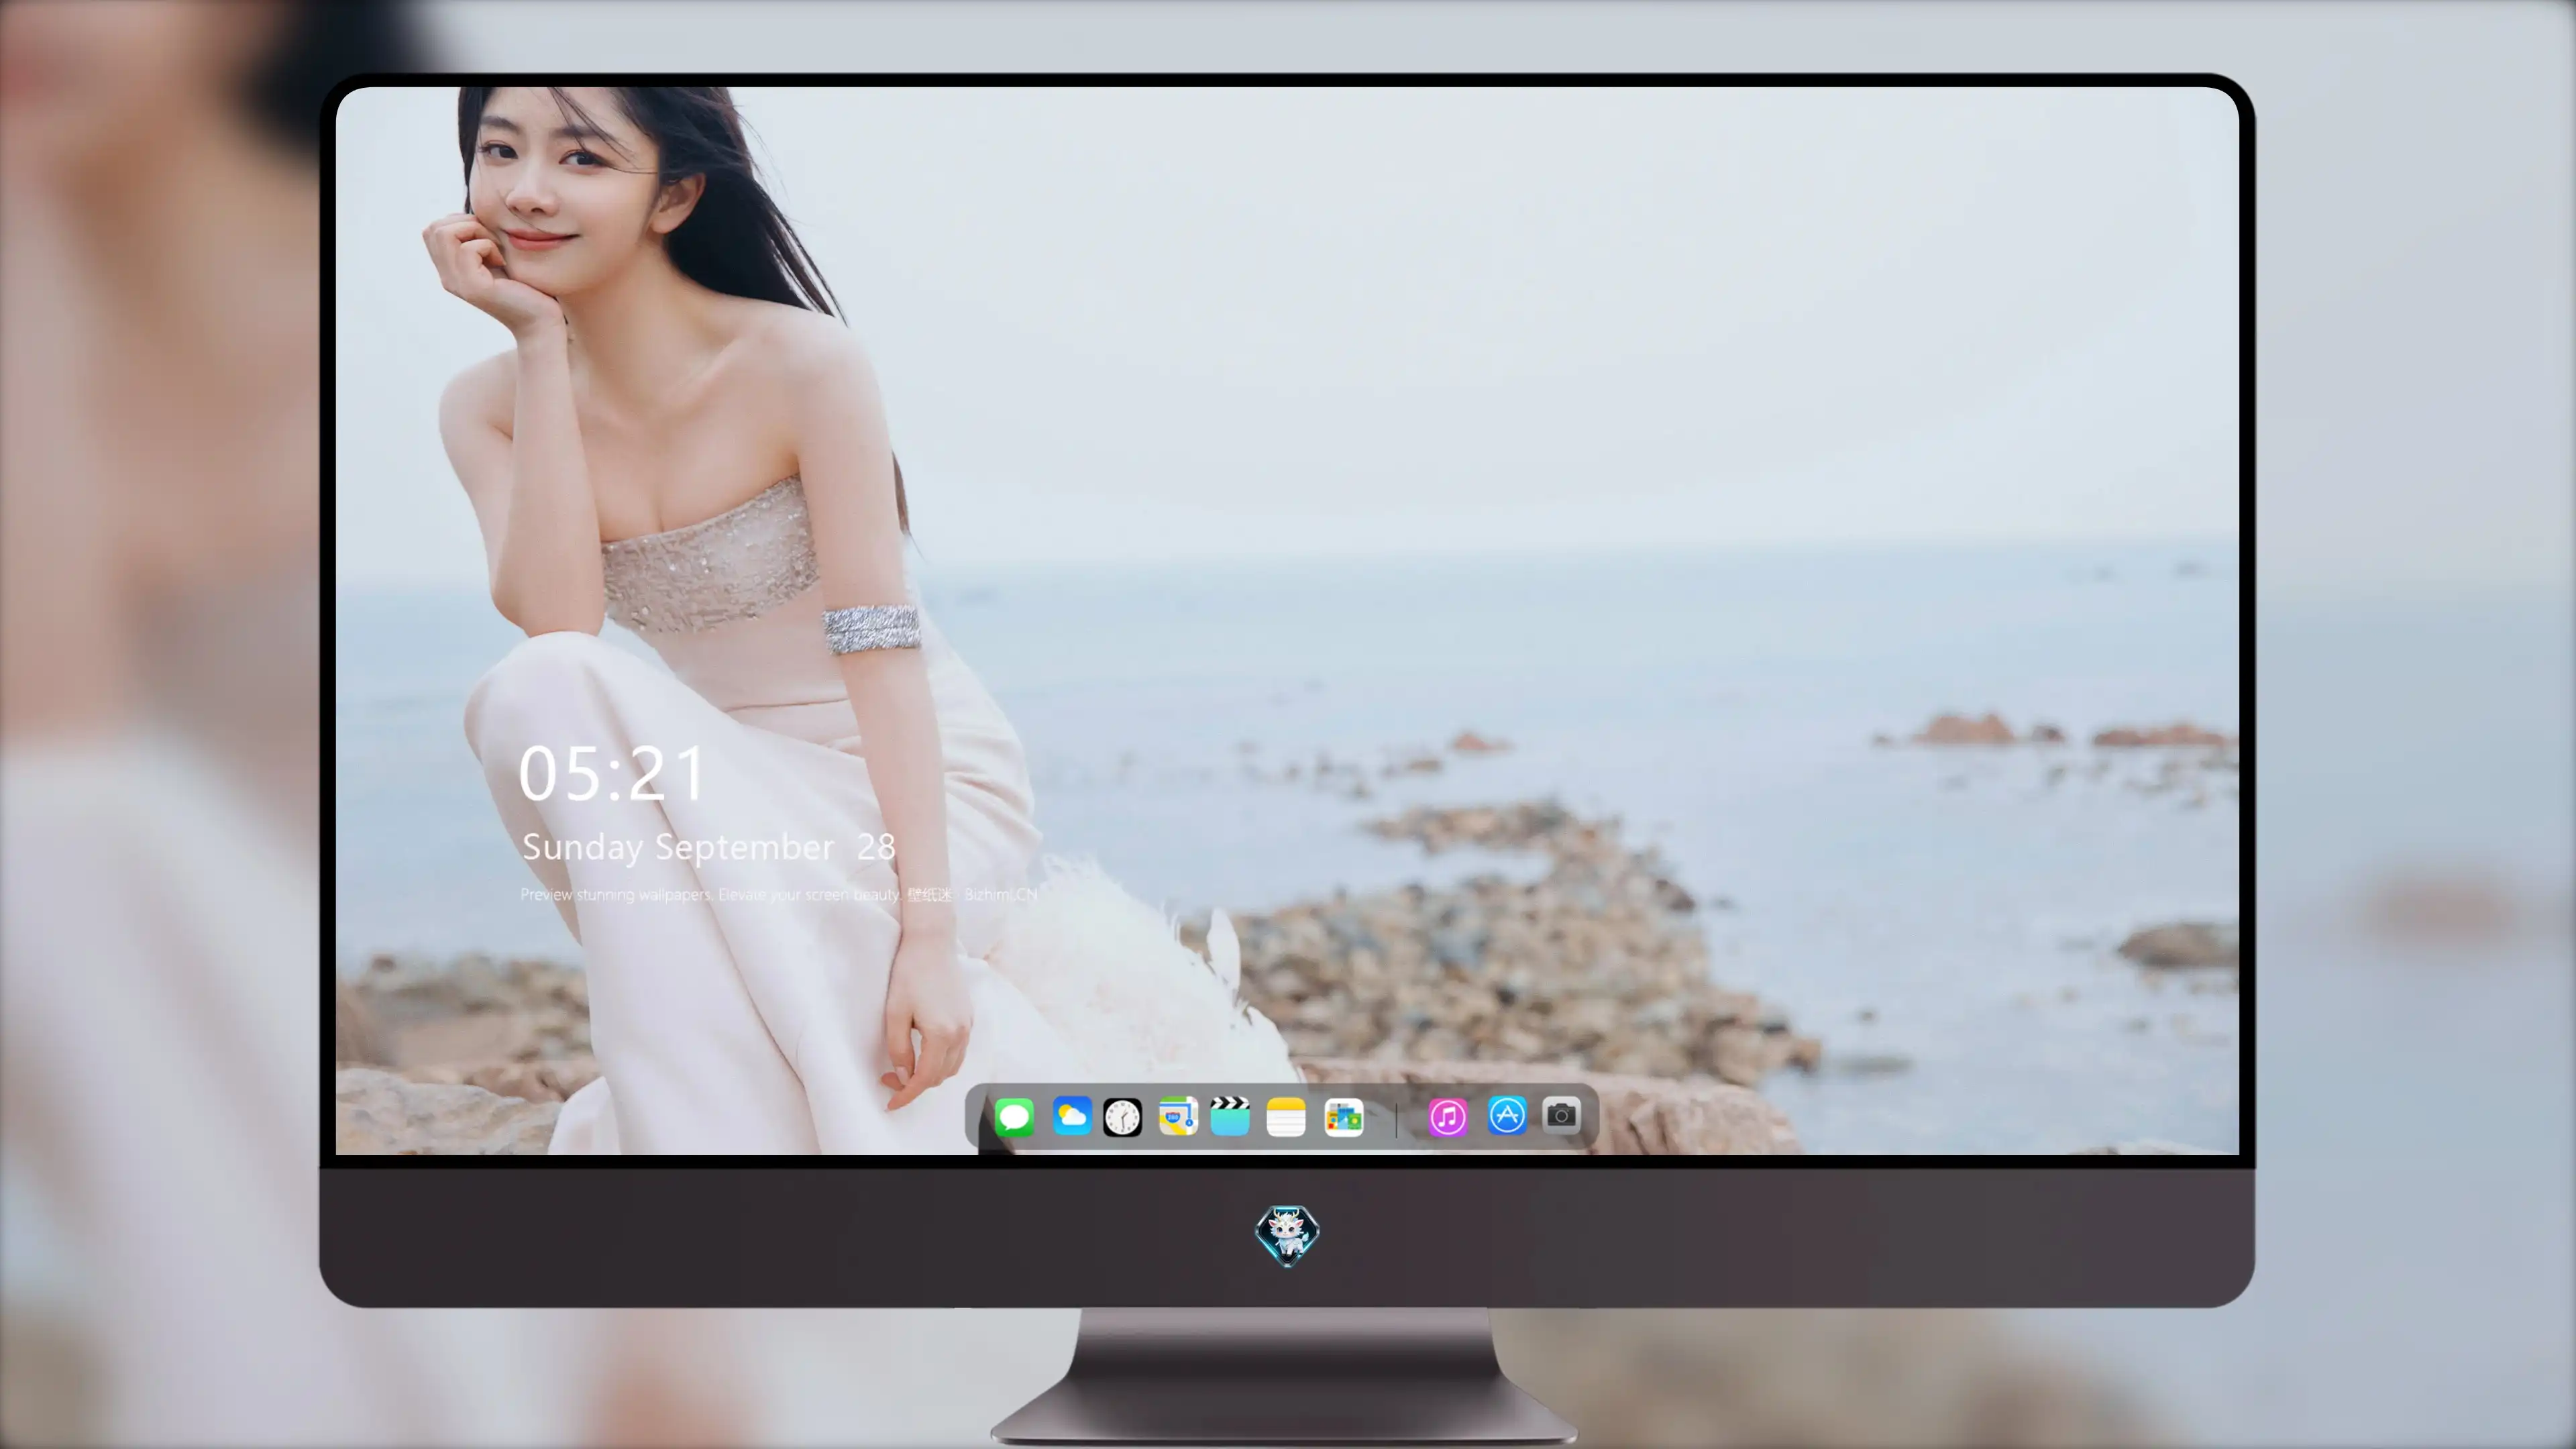The height and width of the screenshot is (1449, 2576).
Task: Open the Camera app in the dock
Action: (1561, 1115)
